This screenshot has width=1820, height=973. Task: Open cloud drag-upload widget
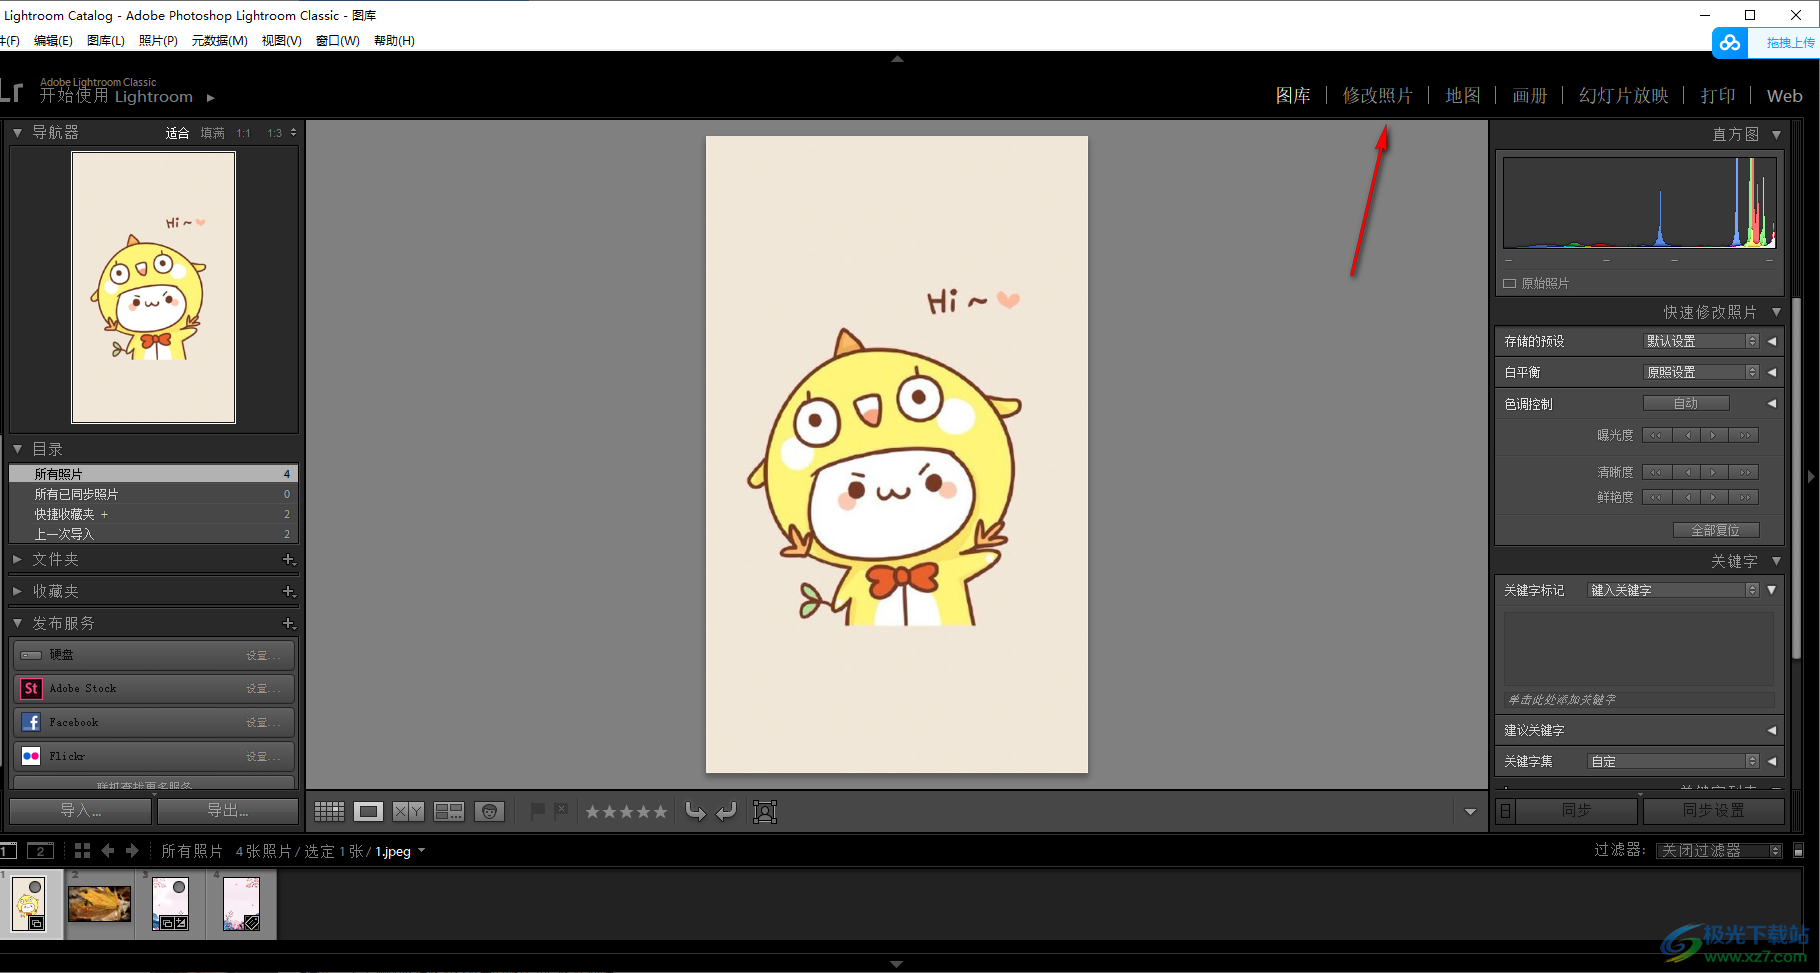[x=1766, y=43]
